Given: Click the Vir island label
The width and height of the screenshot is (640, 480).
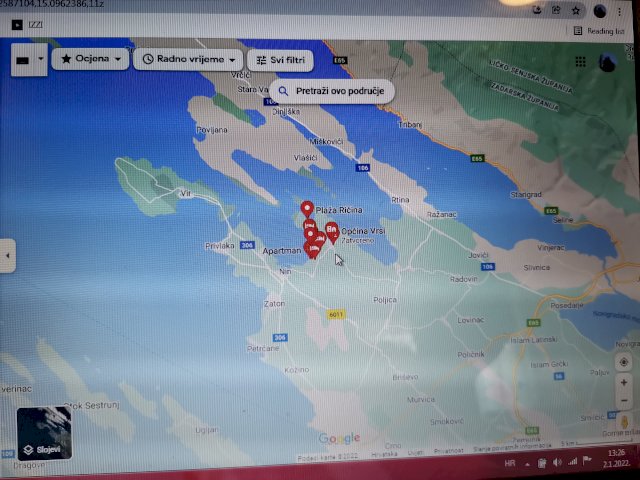Looking at the screenshot, I should pos(185,193).
